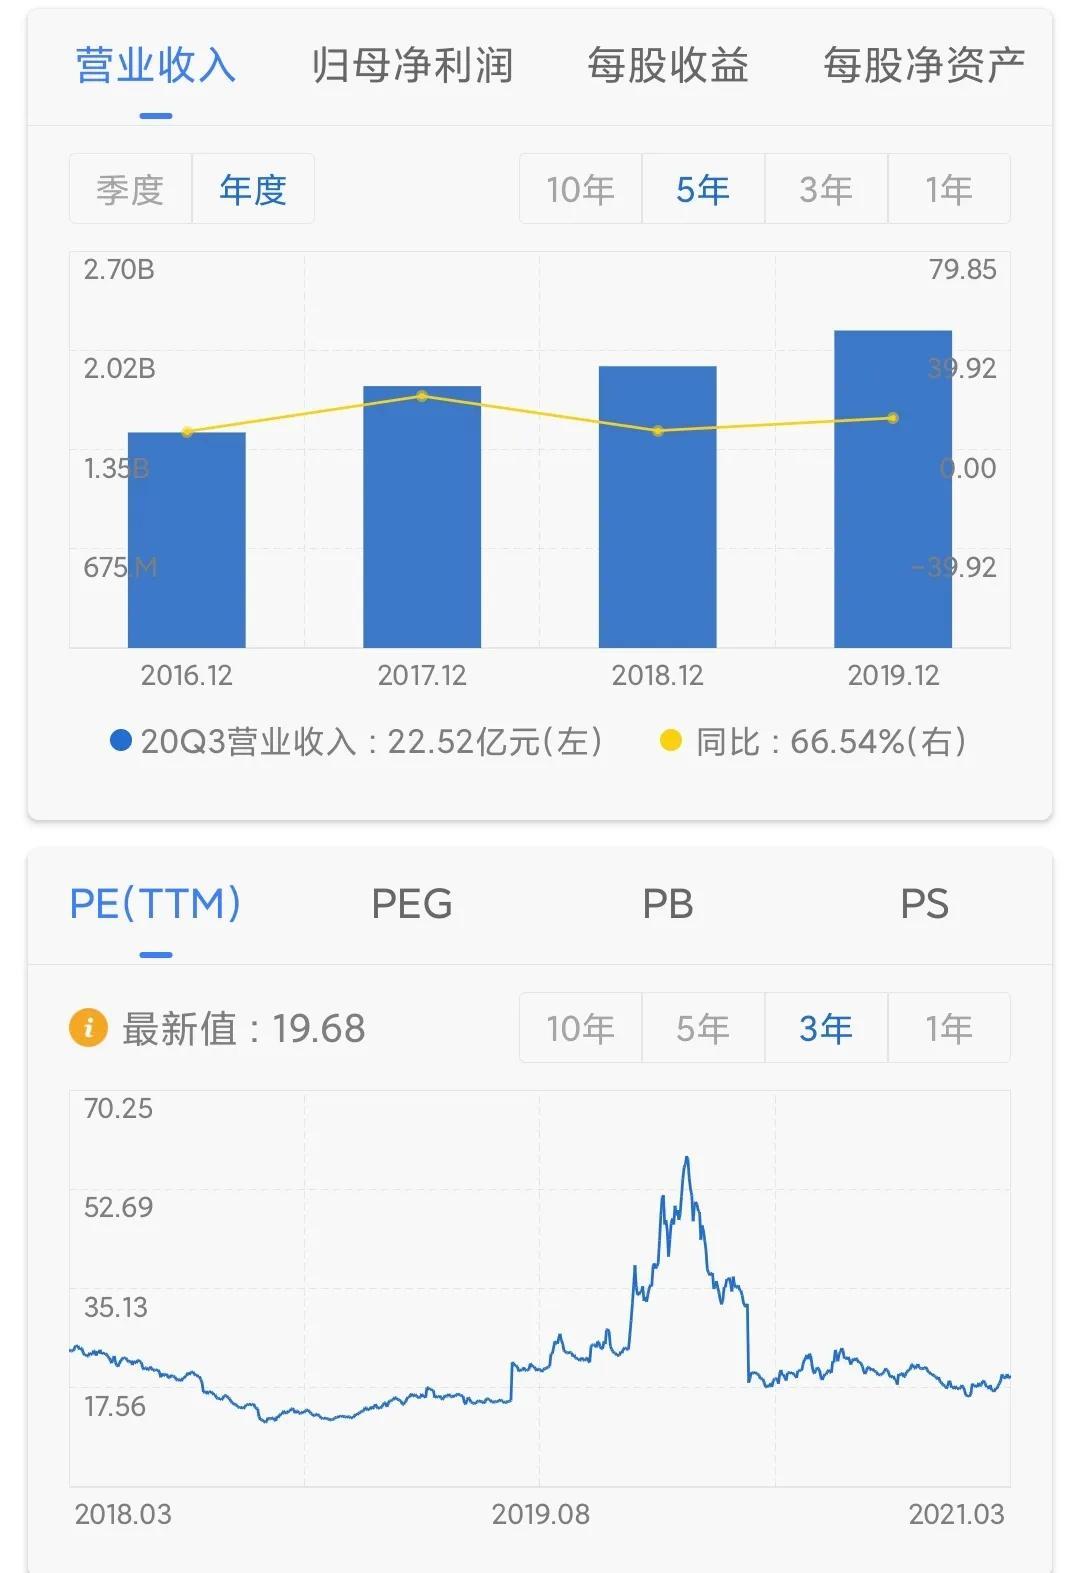Tap the 2019.12 revenue bar

coord(893,490)
